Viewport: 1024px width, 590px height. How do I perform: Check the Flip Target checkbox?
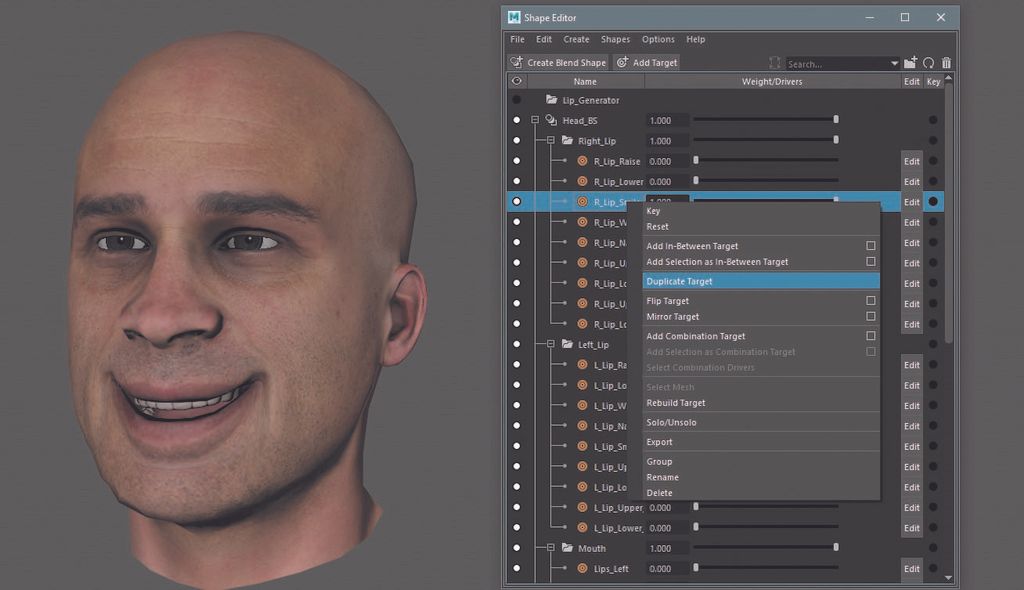point(870,300)
